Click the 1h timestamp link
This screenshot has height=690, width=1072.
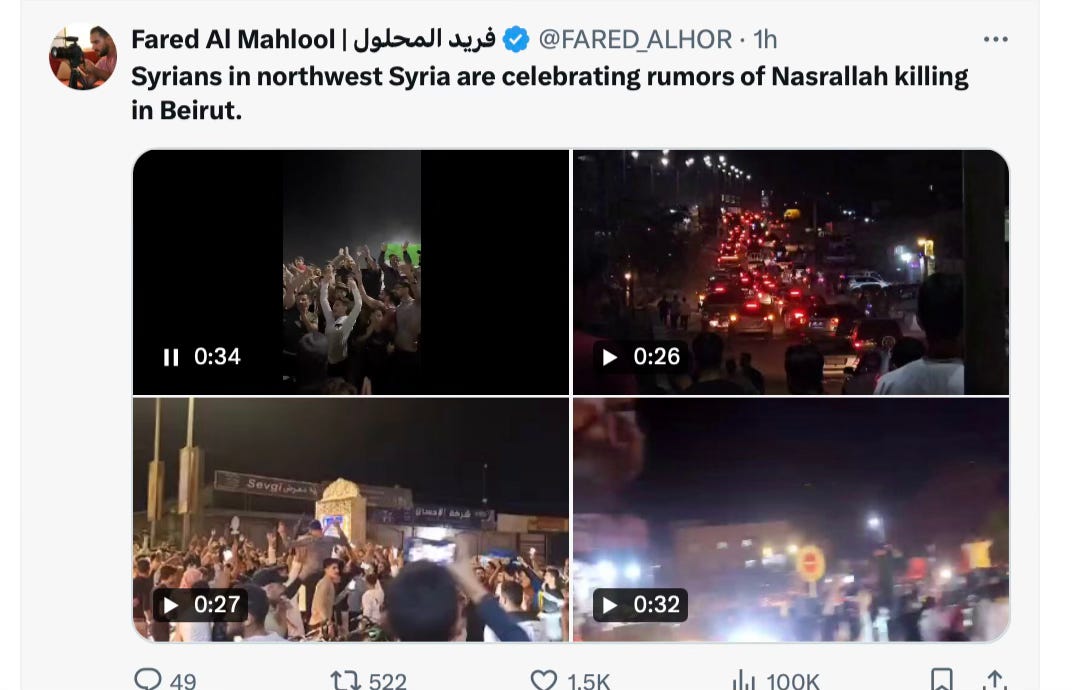[765, 40]
